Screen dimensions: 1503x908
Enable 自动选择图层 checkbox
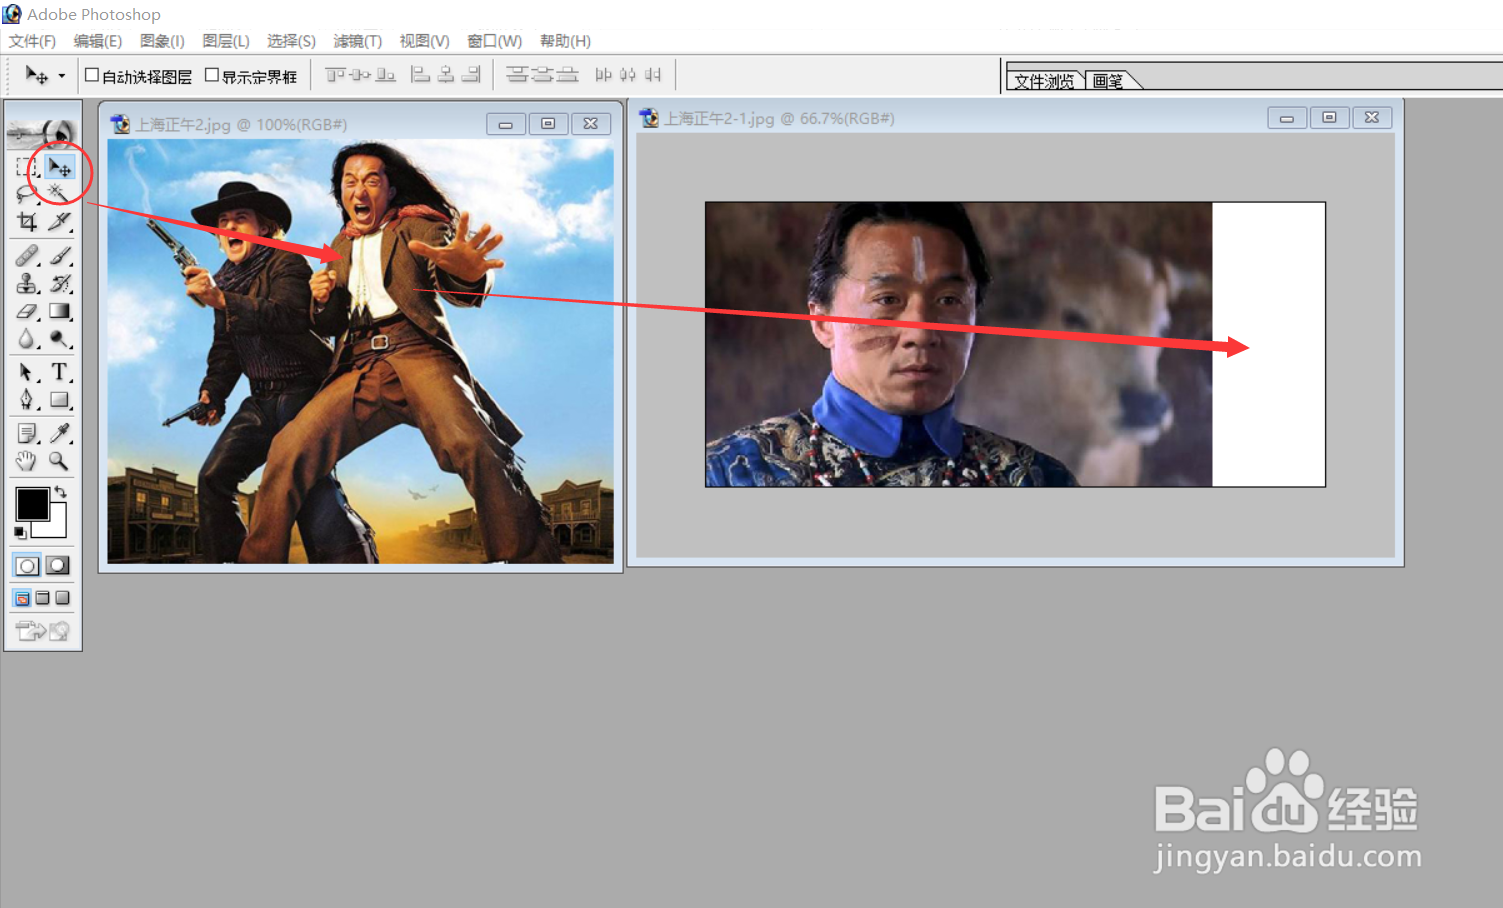pyautogui.click(x=92, y=75)
